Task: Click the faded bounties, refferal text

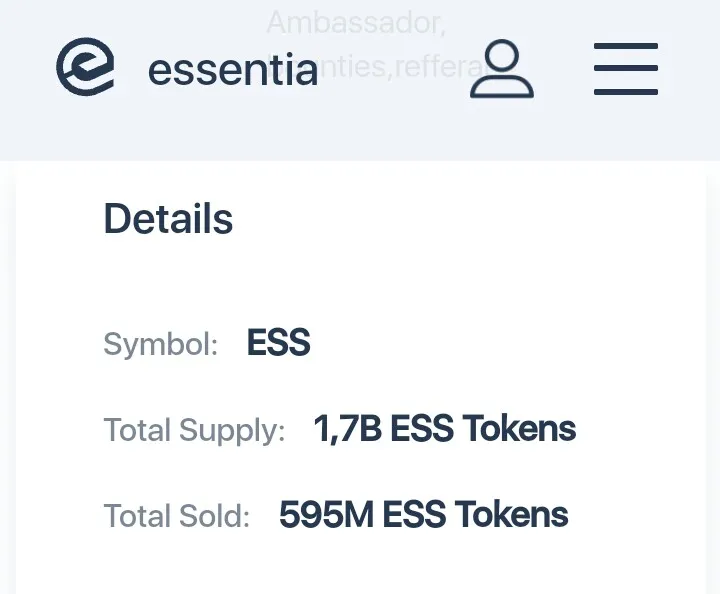Action: 399,68
